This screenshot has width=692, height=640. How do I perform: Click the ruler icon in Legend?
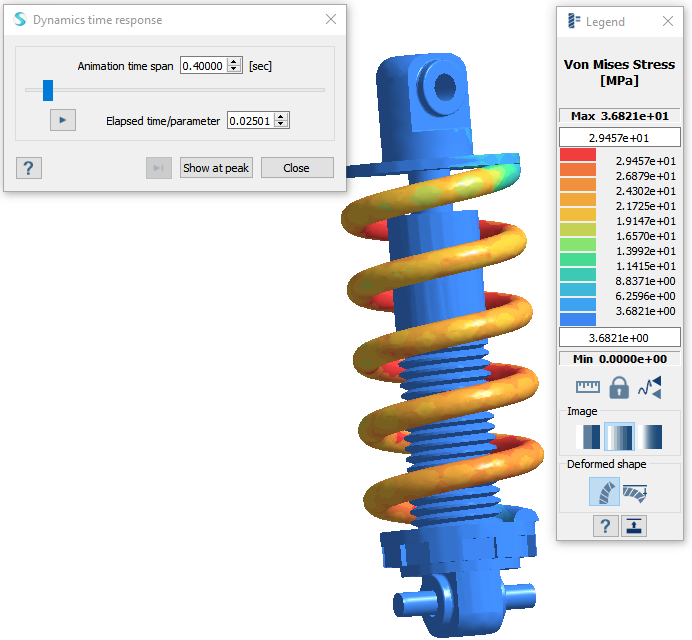click(587, 387)
